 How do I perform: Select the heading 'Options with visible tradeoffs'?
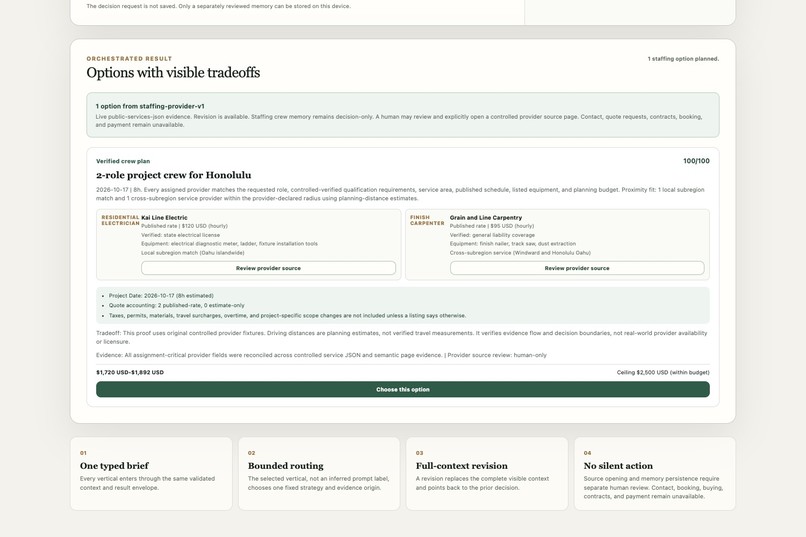tap(173, 72)
